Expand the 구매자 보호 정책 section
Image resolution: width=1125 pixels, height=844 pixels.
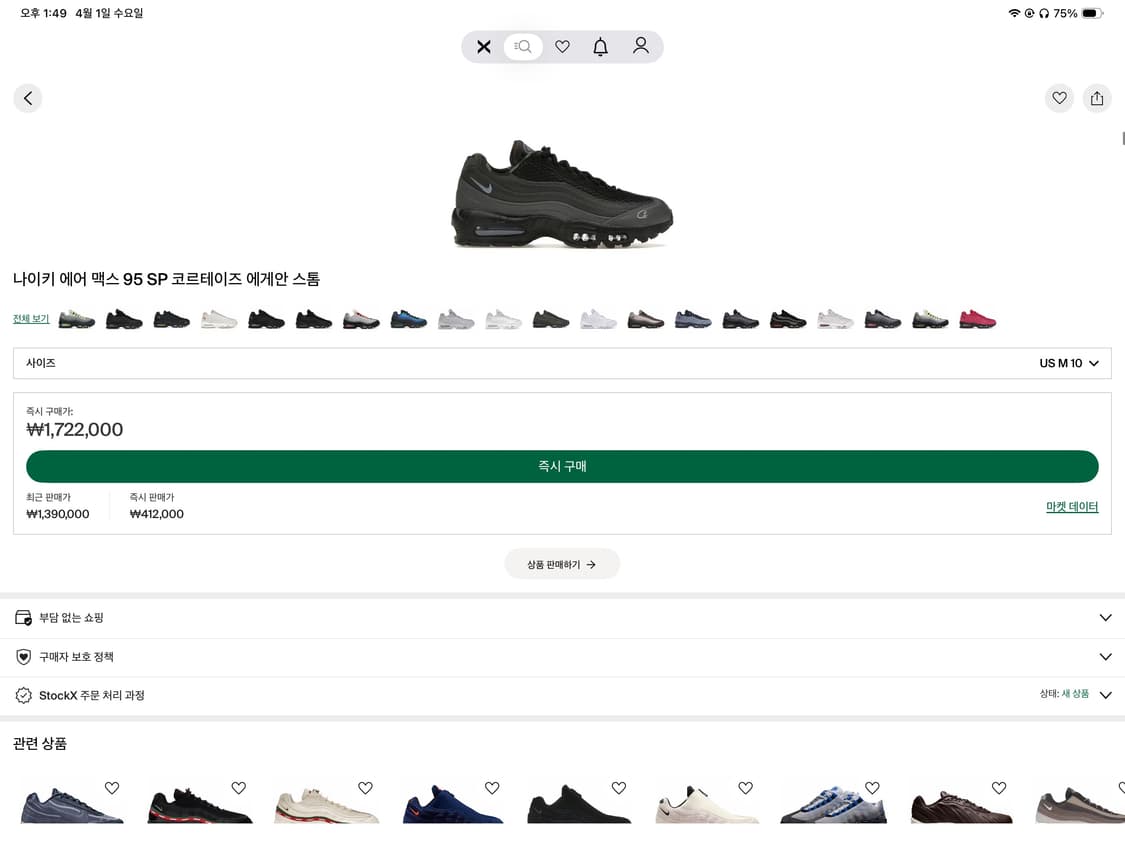(x=1105, y=657)
